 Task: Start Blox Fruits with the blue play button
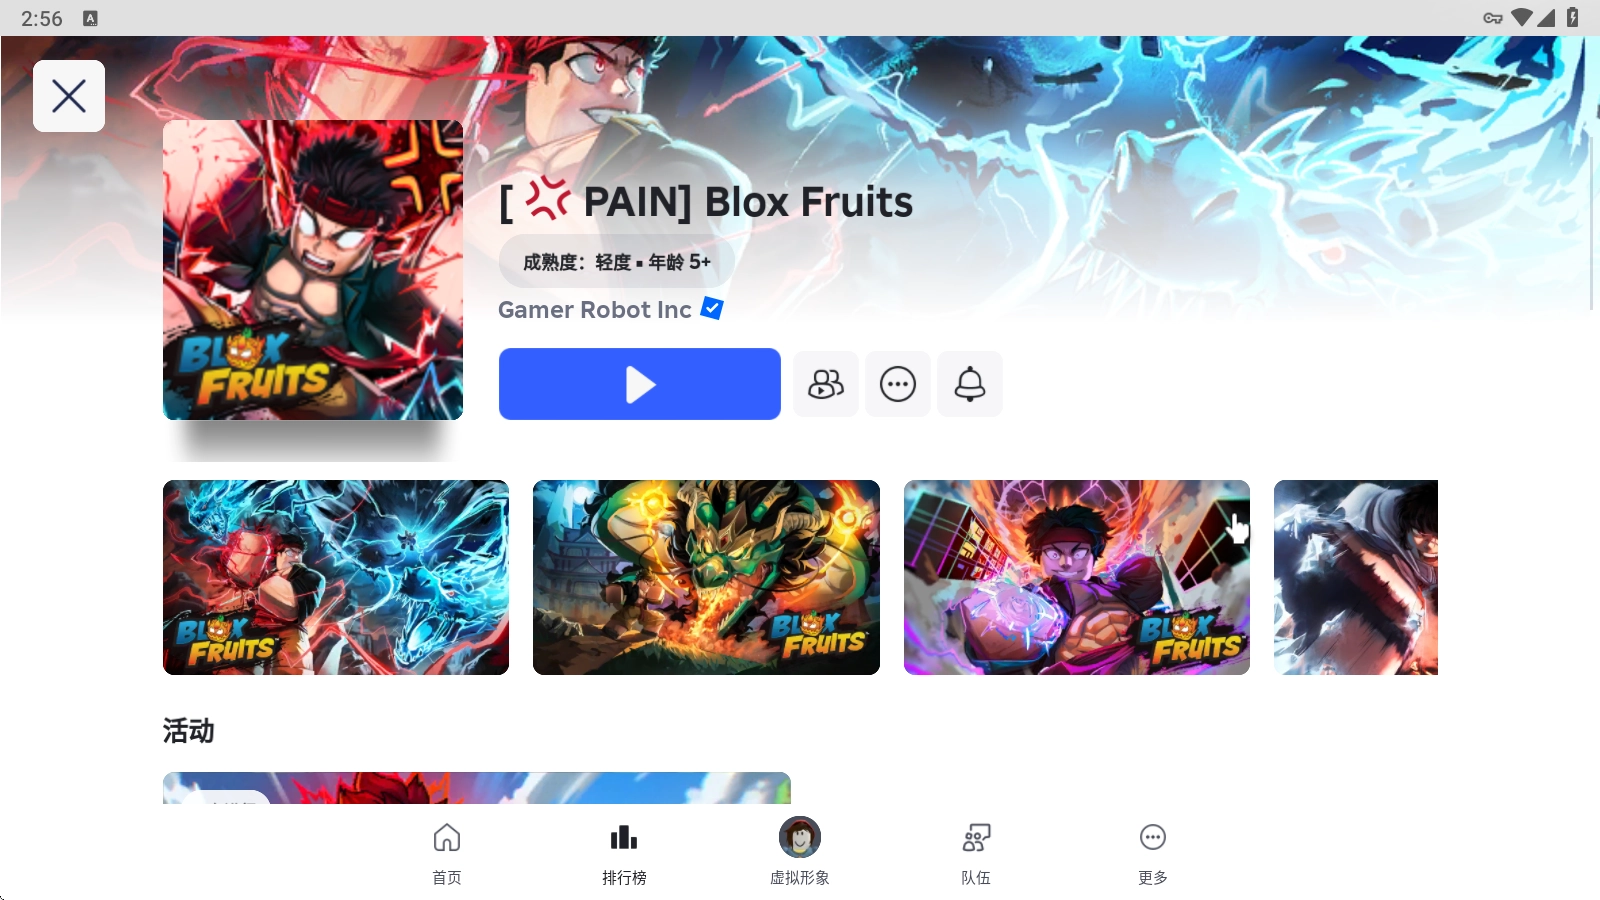640,384
